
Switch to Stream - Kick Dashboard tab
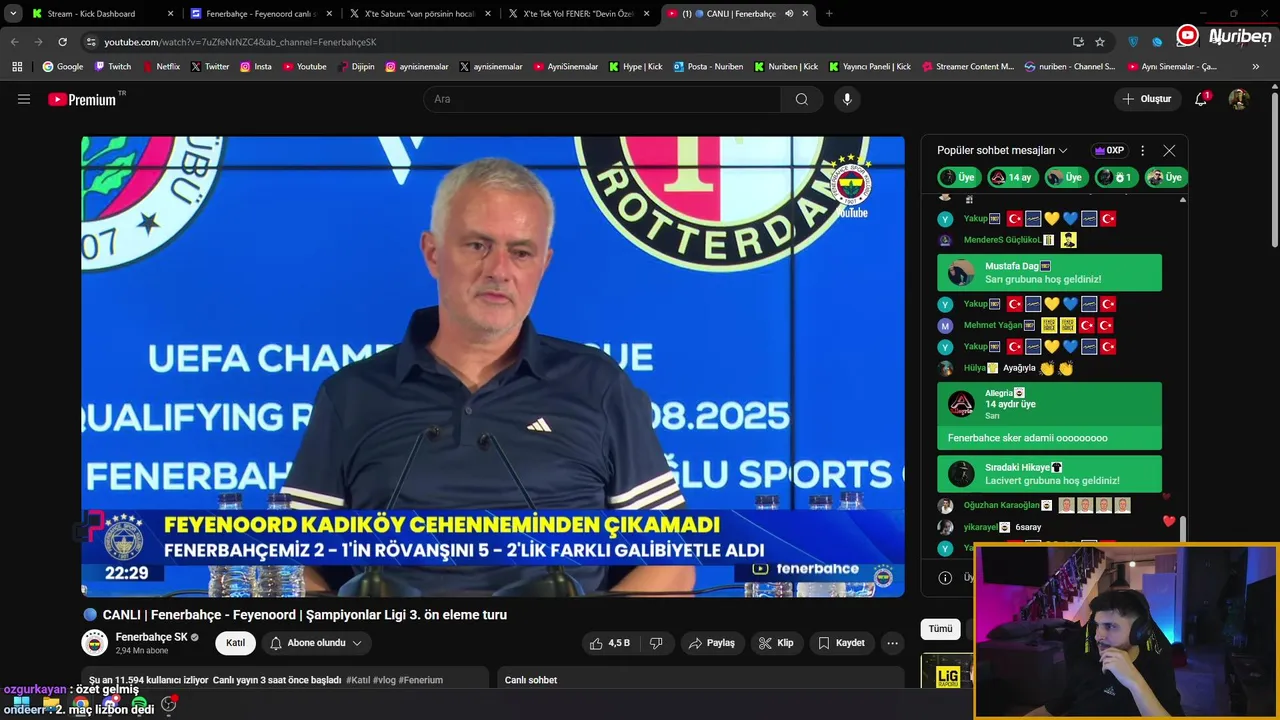(102, 14)
